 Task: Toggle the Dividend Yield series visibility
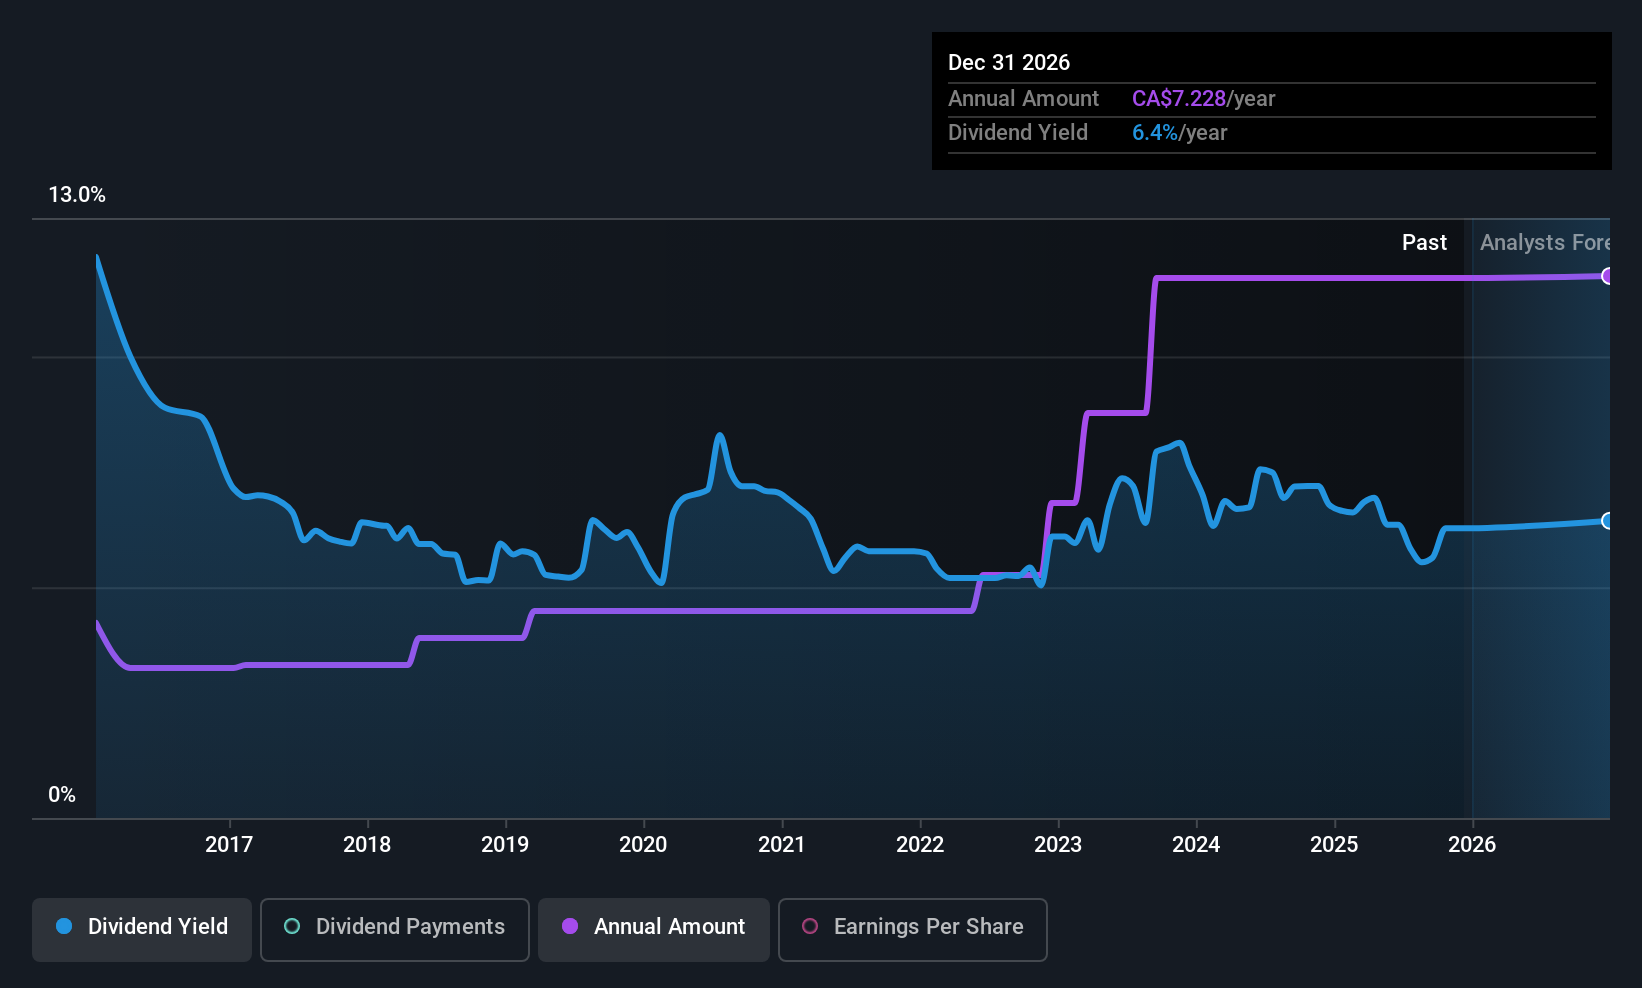click(x=141, y=927)
